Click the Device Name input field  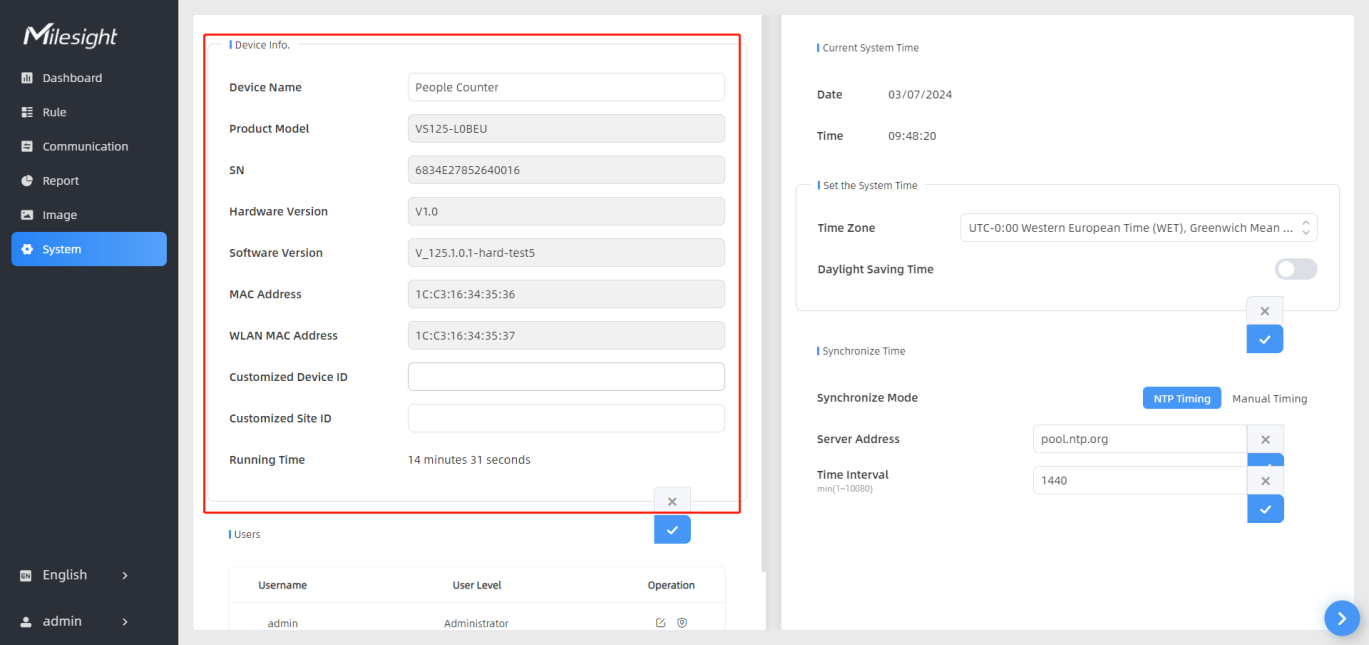click(566, 87)
